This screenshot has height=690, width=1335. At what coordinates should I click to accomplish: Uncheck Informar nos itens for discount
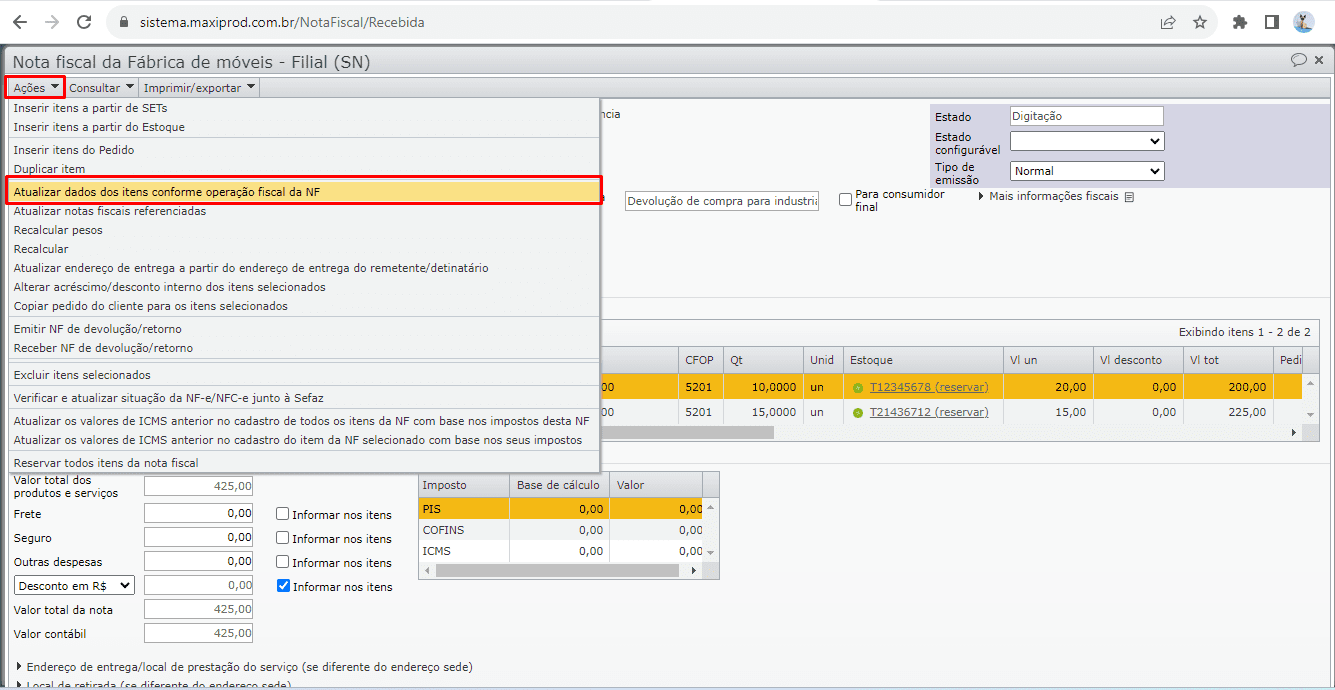[283, 586]
